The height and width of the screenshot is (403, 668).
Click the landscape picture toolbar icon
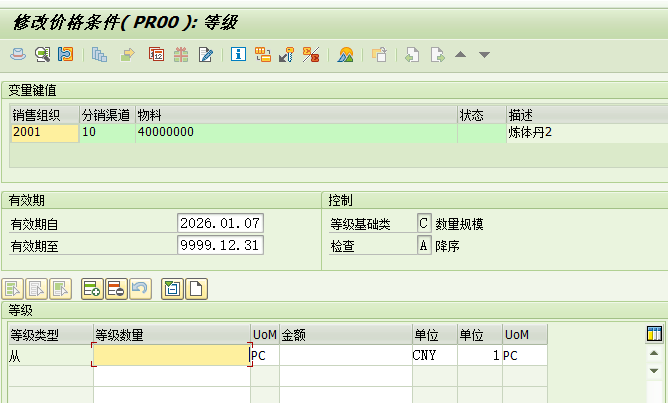coord(345,54)
